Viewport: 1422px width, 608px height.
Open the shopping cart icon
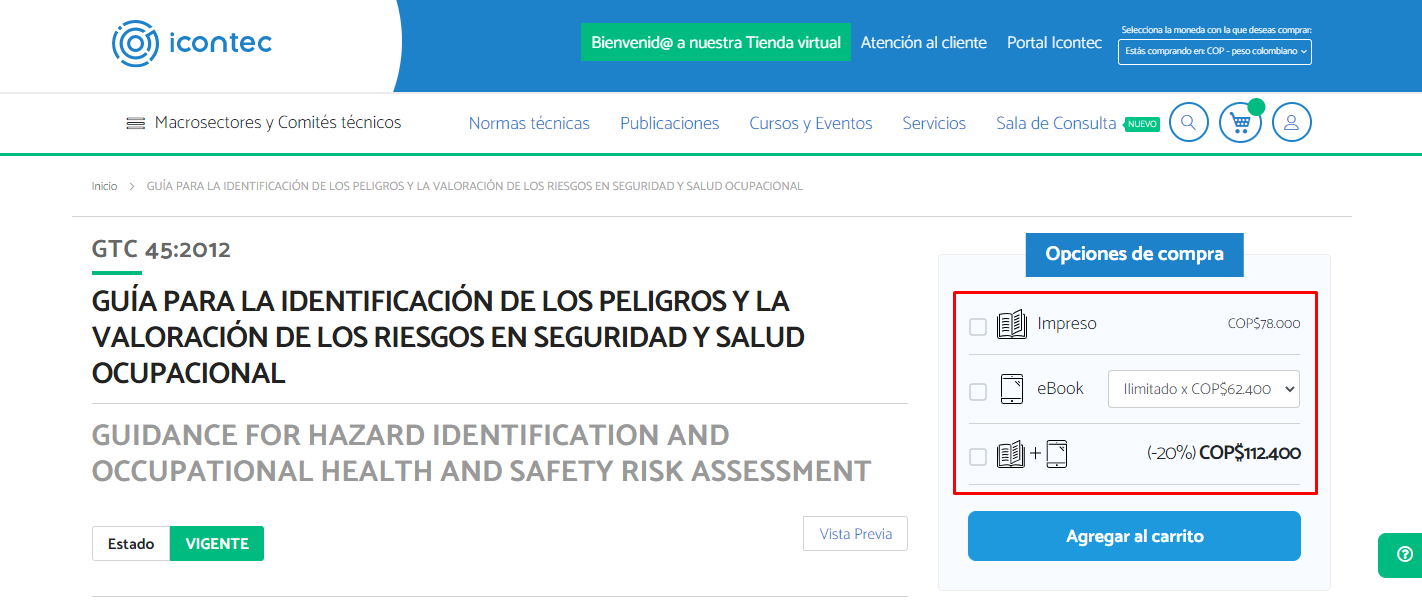click(x=1240, y=122)
